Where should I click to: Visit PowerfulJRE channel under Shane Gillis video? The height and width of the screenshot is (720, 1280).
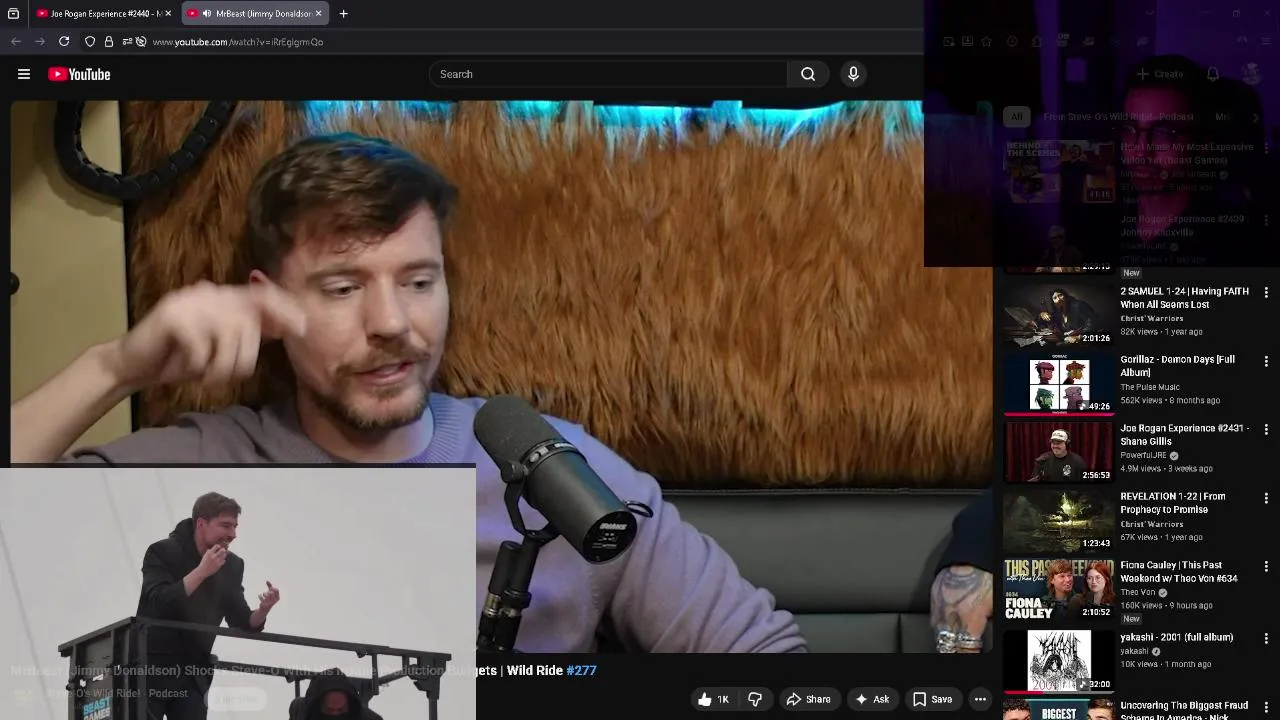tap(1143, 455)
